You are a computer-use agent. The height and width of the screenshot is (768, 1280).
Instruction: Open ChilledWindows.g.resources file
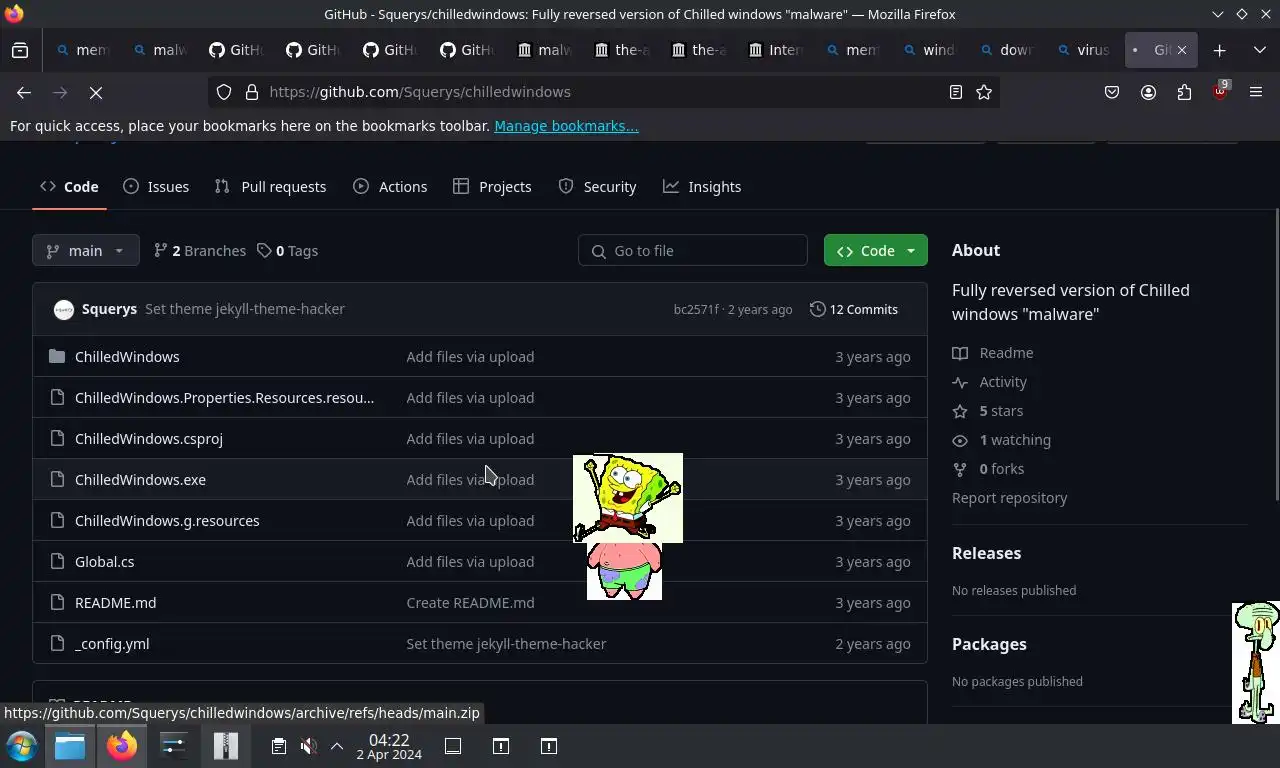[167, 520]
